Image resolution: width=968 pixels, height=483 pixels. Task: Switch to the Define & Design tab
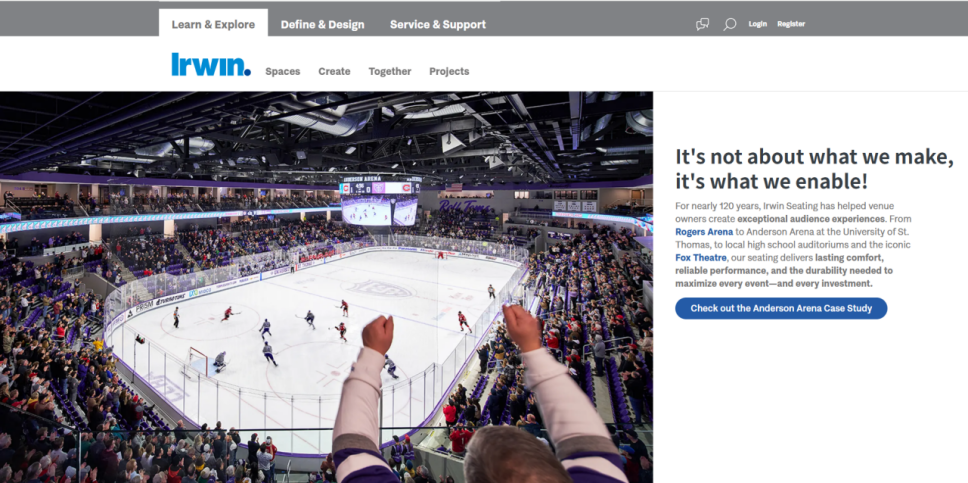pos(322,25)
